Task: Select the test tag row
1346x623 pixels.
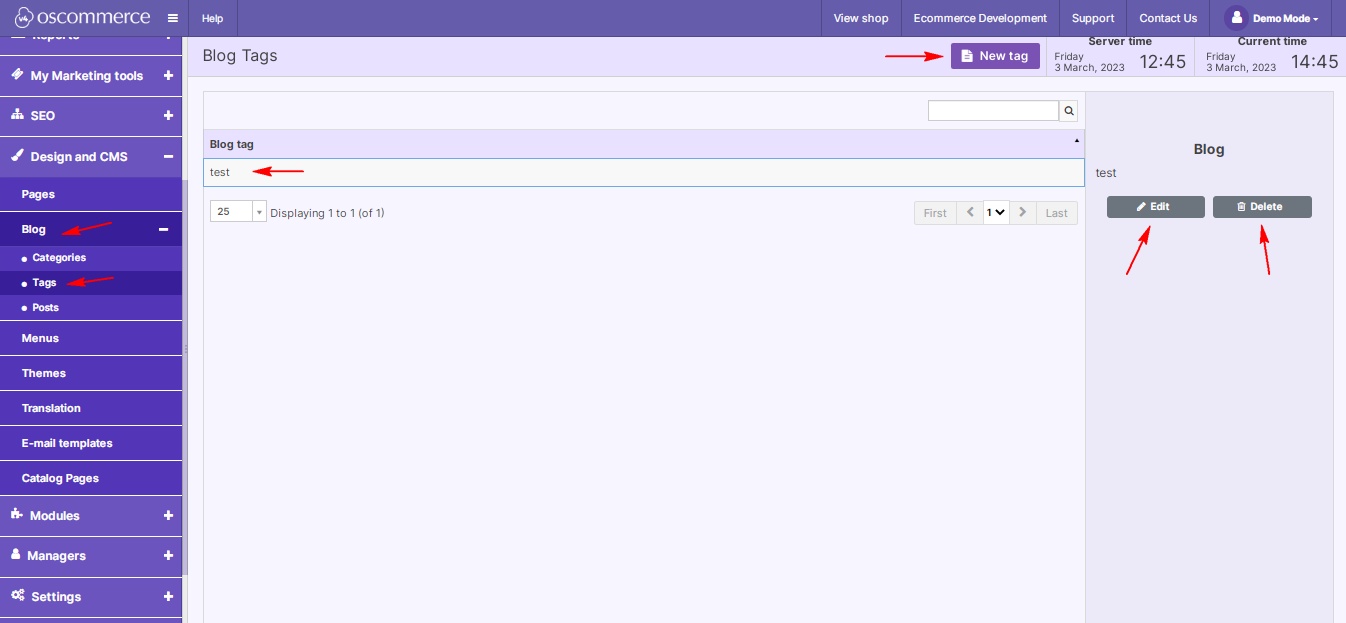Action: 644,172
